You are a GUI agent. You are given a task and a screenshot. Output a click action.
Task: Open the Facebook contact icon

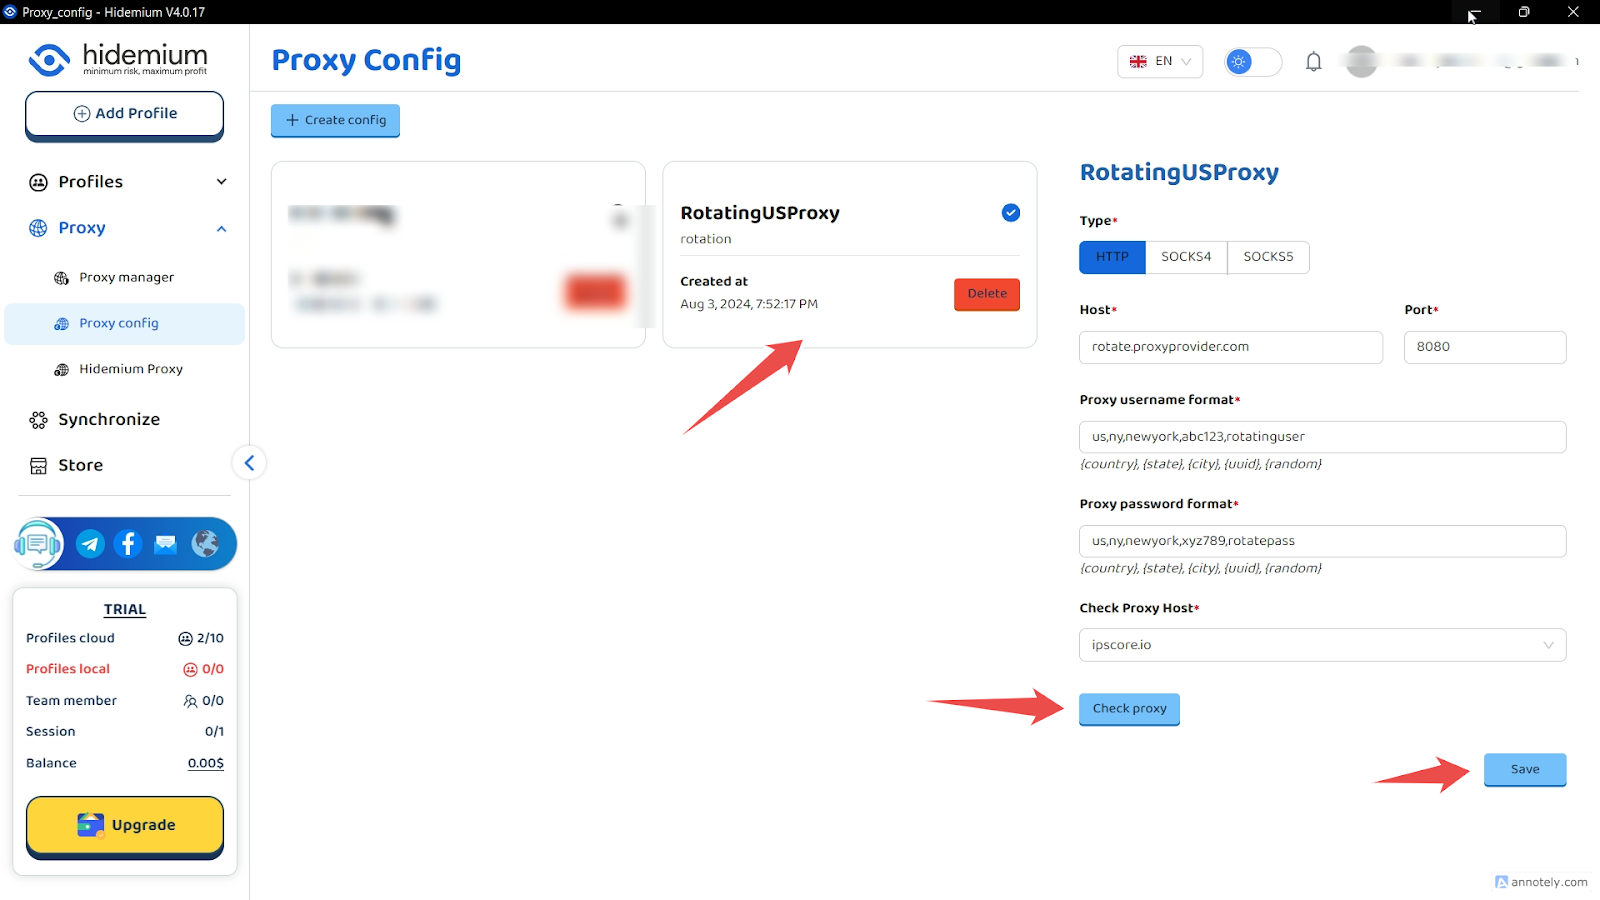coord(128,544)
